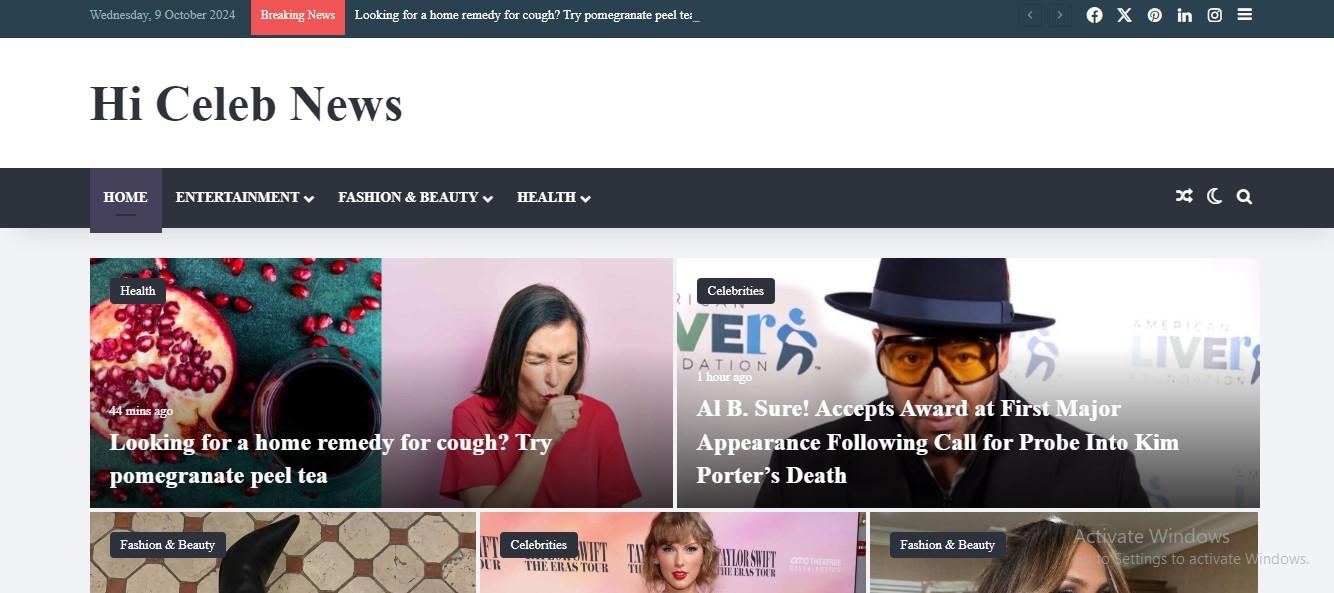The image size is (1334, 593).
Task: Toggle dark mode with moon icon
Action: (1214, 197)
